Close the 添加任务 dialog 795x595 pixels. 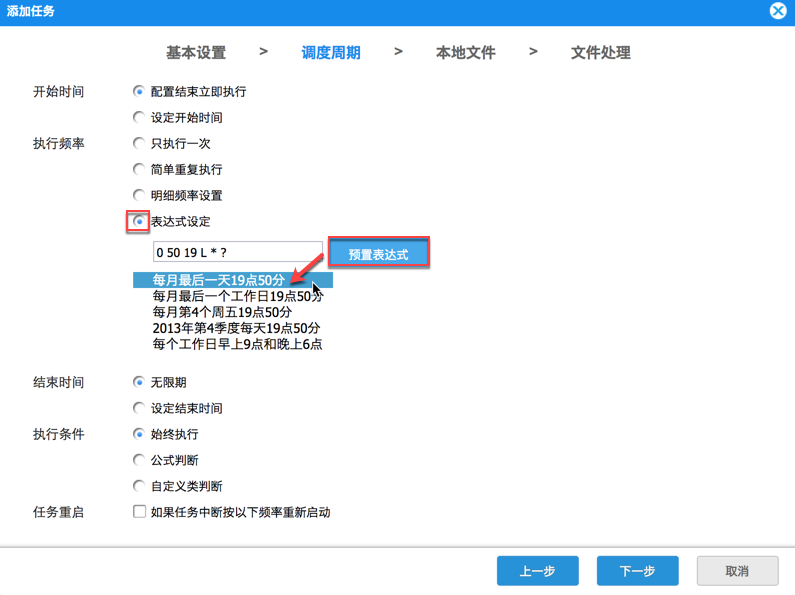point(778,11)
